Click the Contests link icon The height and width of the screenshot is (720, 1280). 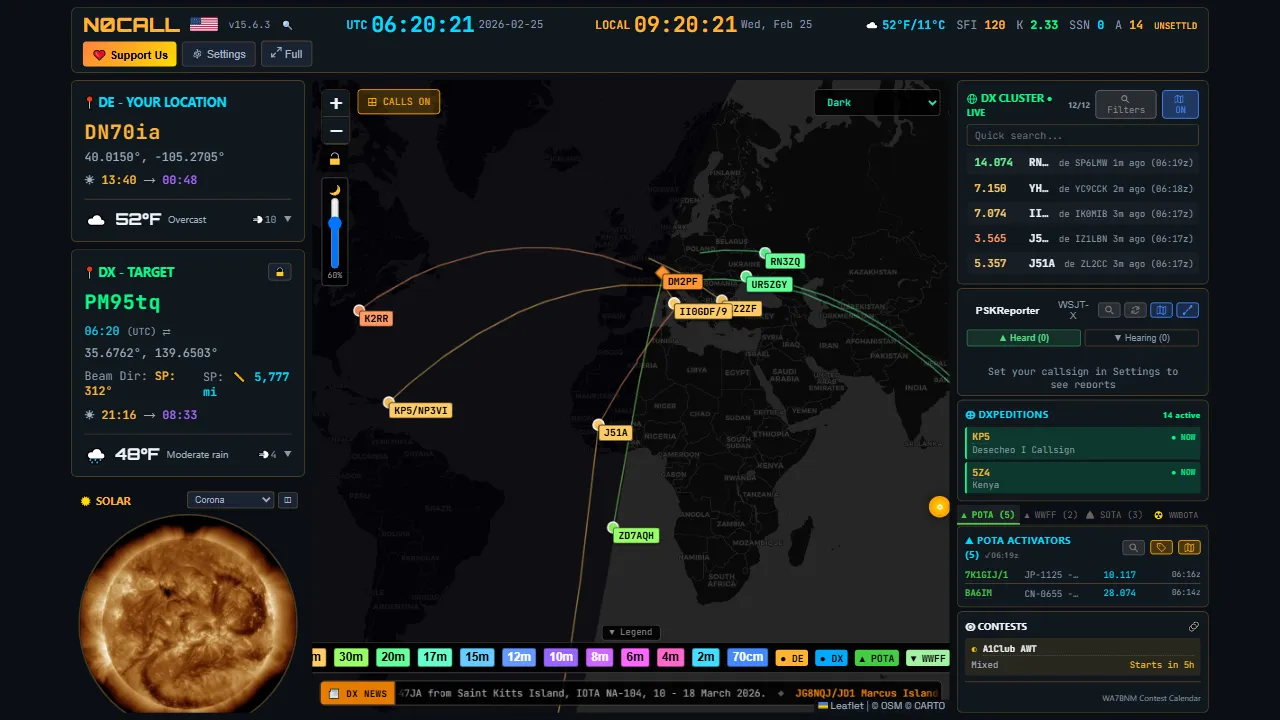[1193, 627]
